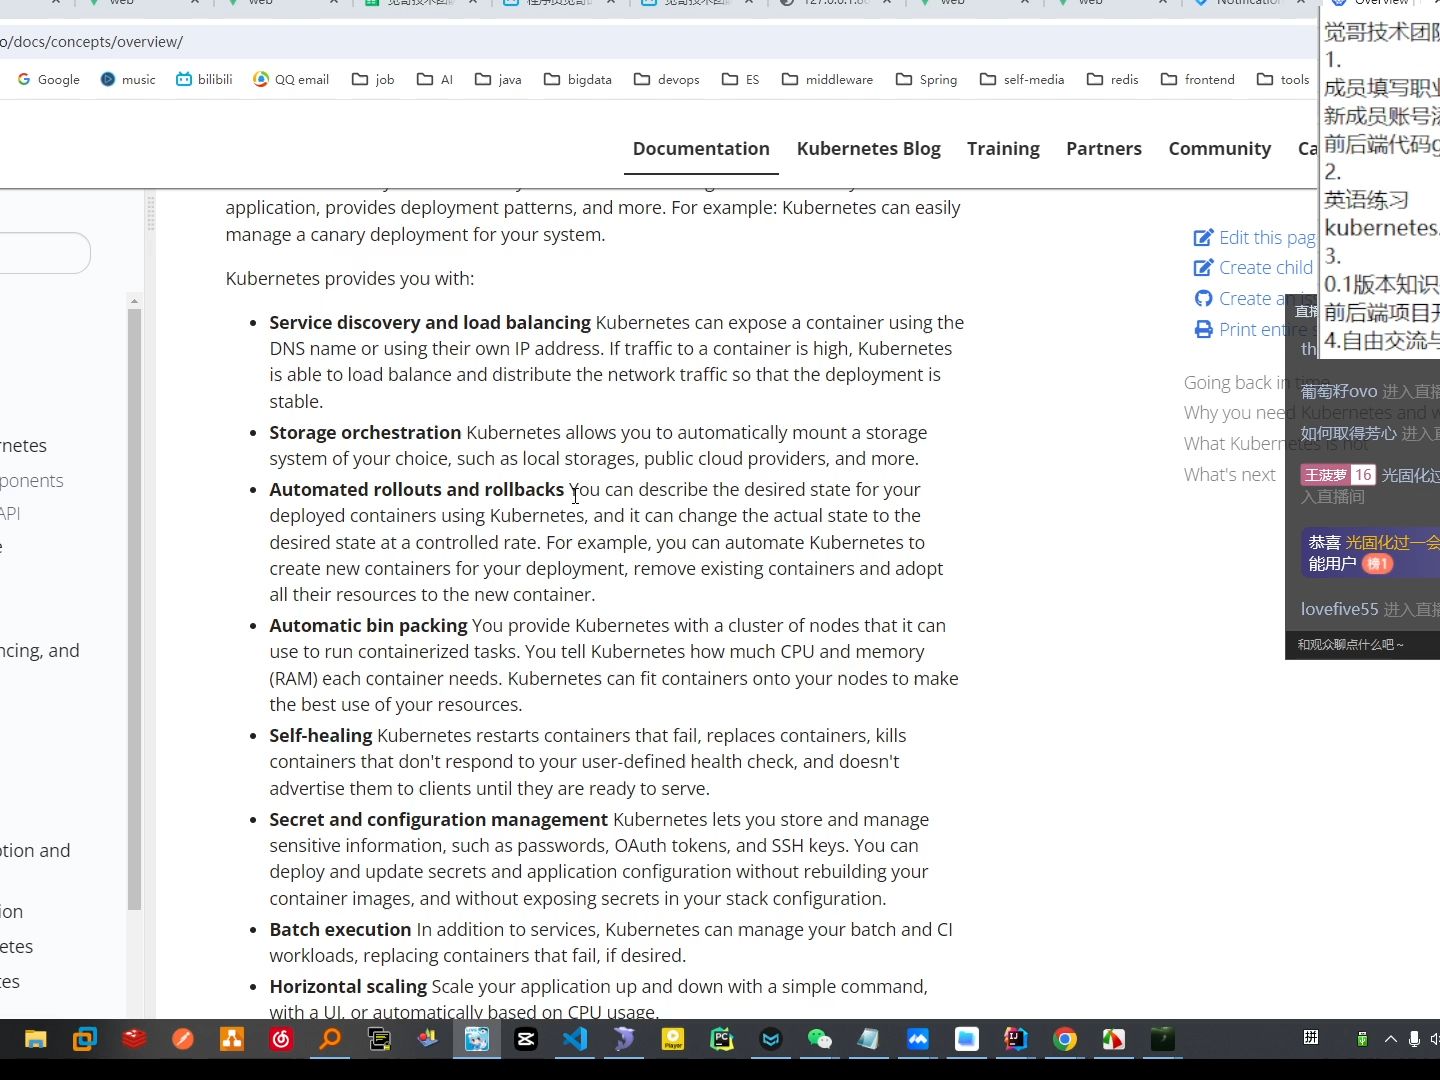The width and height of the screenshot is (1440, 1080).
Task: Expand the redis bookmarks folder
Action: pyautogui.click(x=1113, y=79)
